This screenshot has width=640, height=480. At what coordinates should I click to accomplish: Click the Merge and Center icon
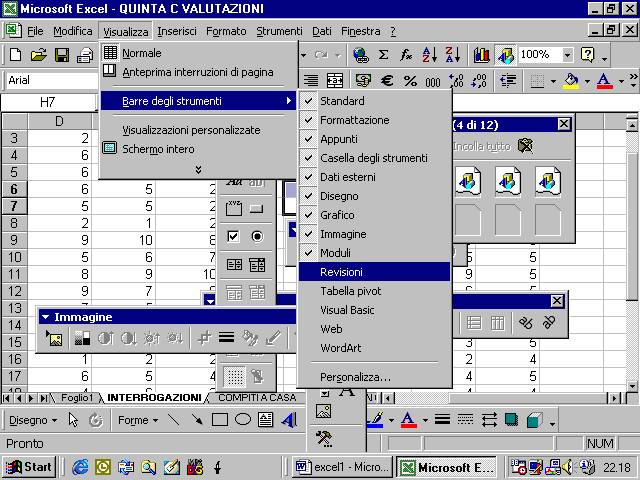(335, 80)
